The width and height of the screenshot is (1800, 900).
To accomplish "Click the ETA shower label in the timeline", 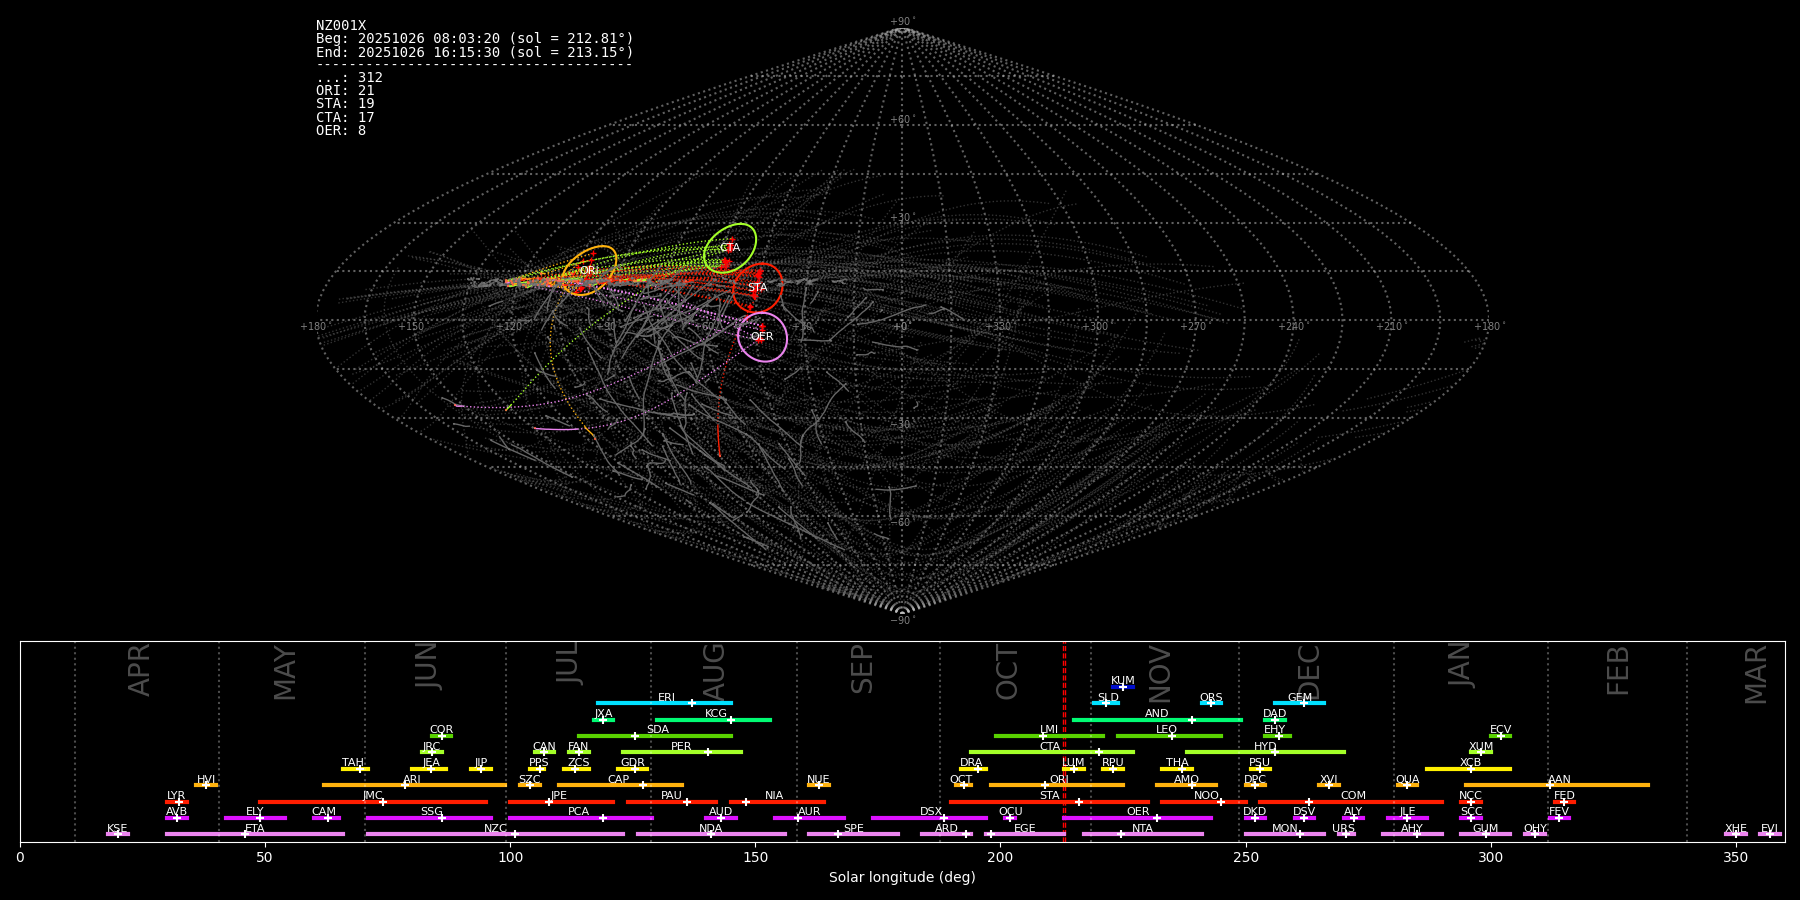I will tap(255, 829).
